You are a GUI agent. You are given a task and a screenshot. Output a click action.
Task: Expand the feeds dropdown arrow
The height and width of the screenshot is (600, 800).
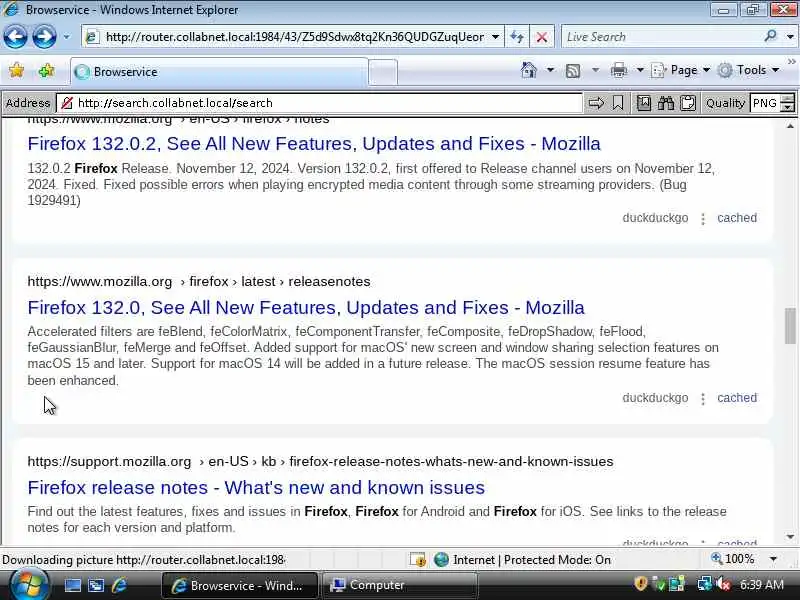point(595,70)
